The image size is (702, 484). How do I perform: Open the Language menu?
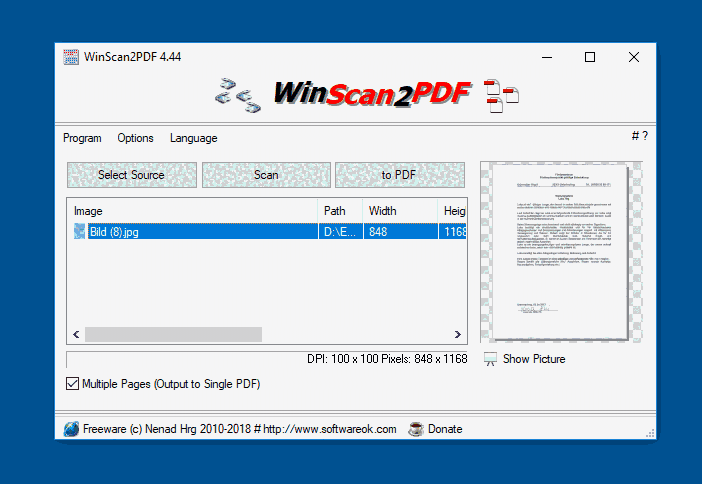pyautogui.click(x=193, y=138)
